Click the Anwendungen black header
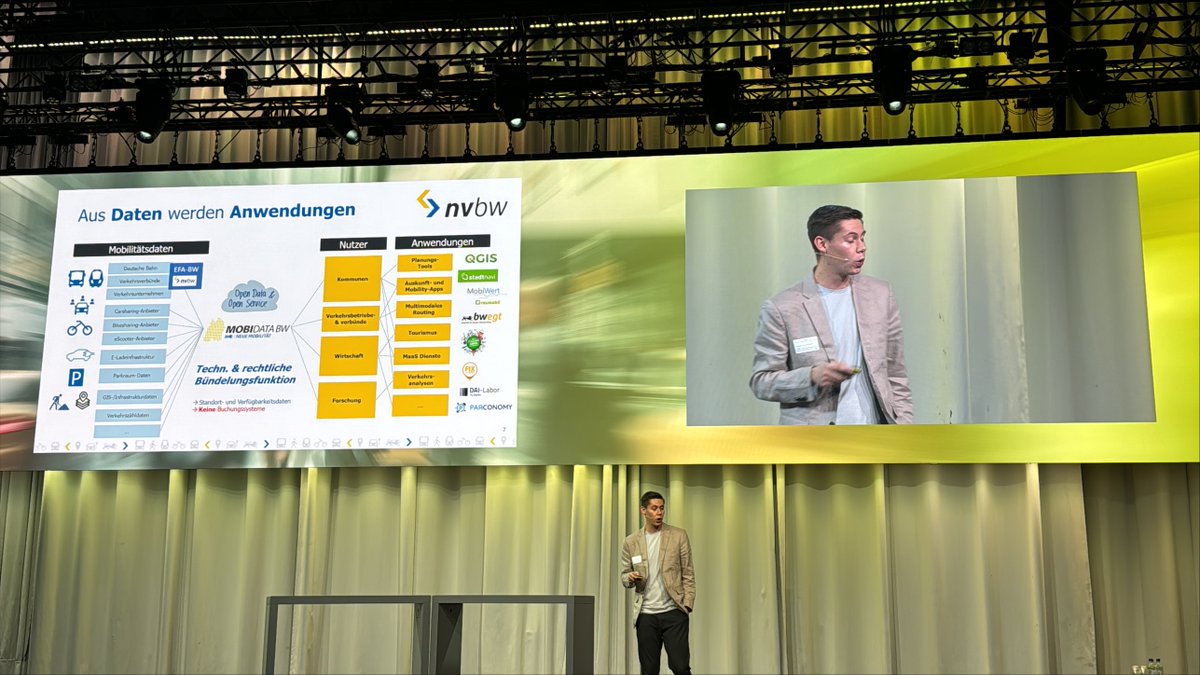 [442, 242]
